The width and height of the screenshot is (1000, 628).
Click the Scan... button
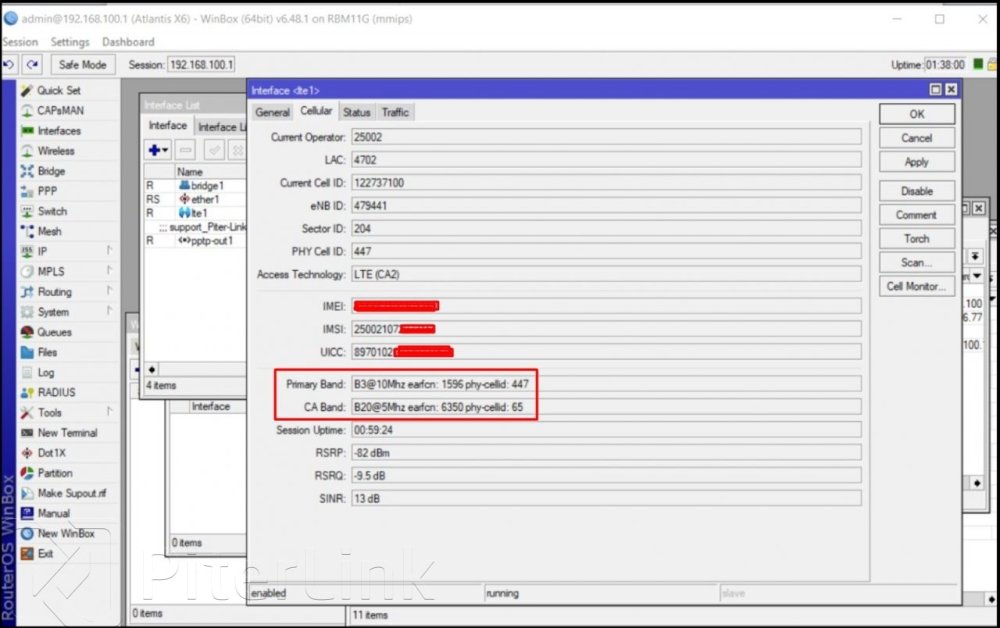pyautogui.click(x=916, y=263)
